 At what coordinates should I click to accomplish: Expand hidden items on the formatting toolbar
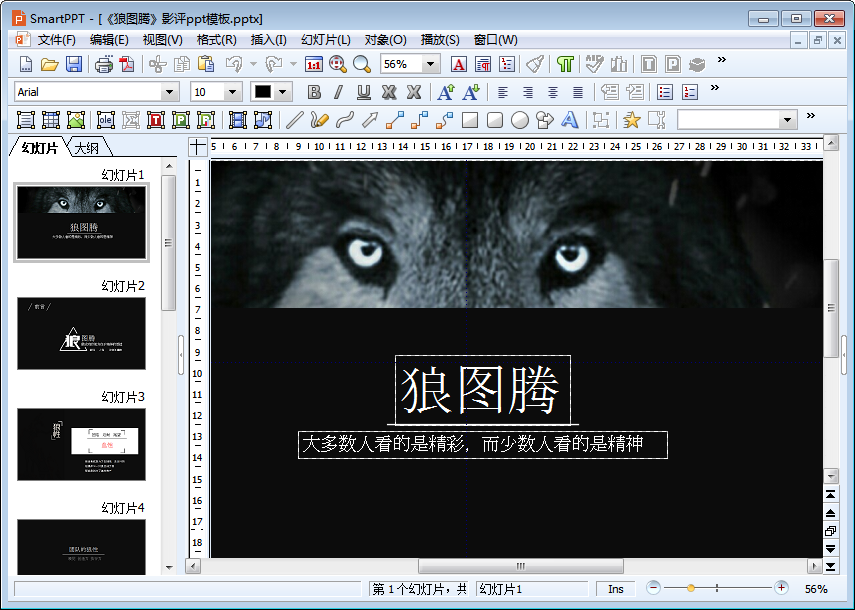click(x=715, y=87)
